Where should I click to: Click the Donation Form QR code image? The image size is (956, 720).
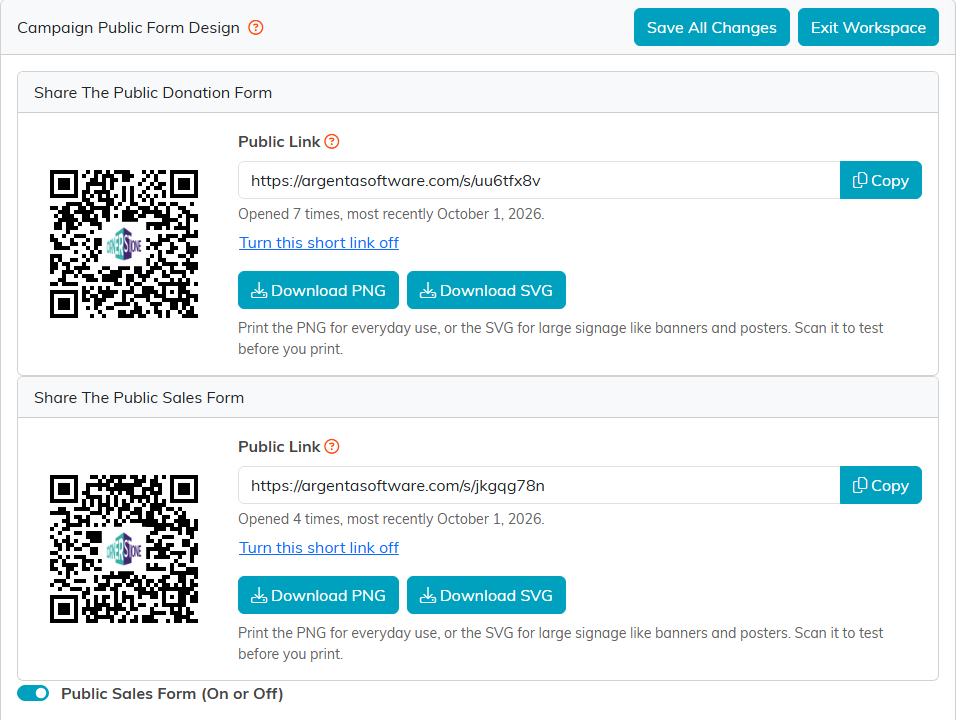tap(124, 244)
